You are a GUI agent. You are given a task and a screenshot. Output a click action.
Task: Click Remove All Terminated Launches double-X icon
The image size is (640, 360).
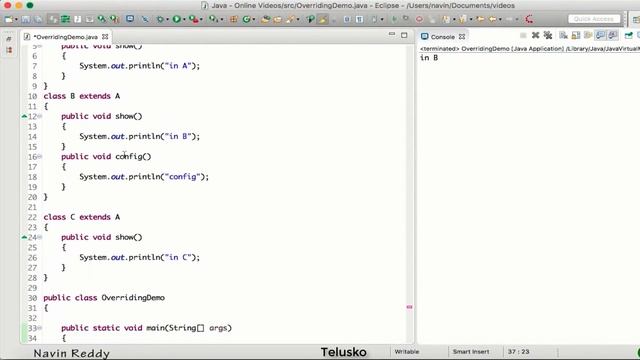(548, 36)
